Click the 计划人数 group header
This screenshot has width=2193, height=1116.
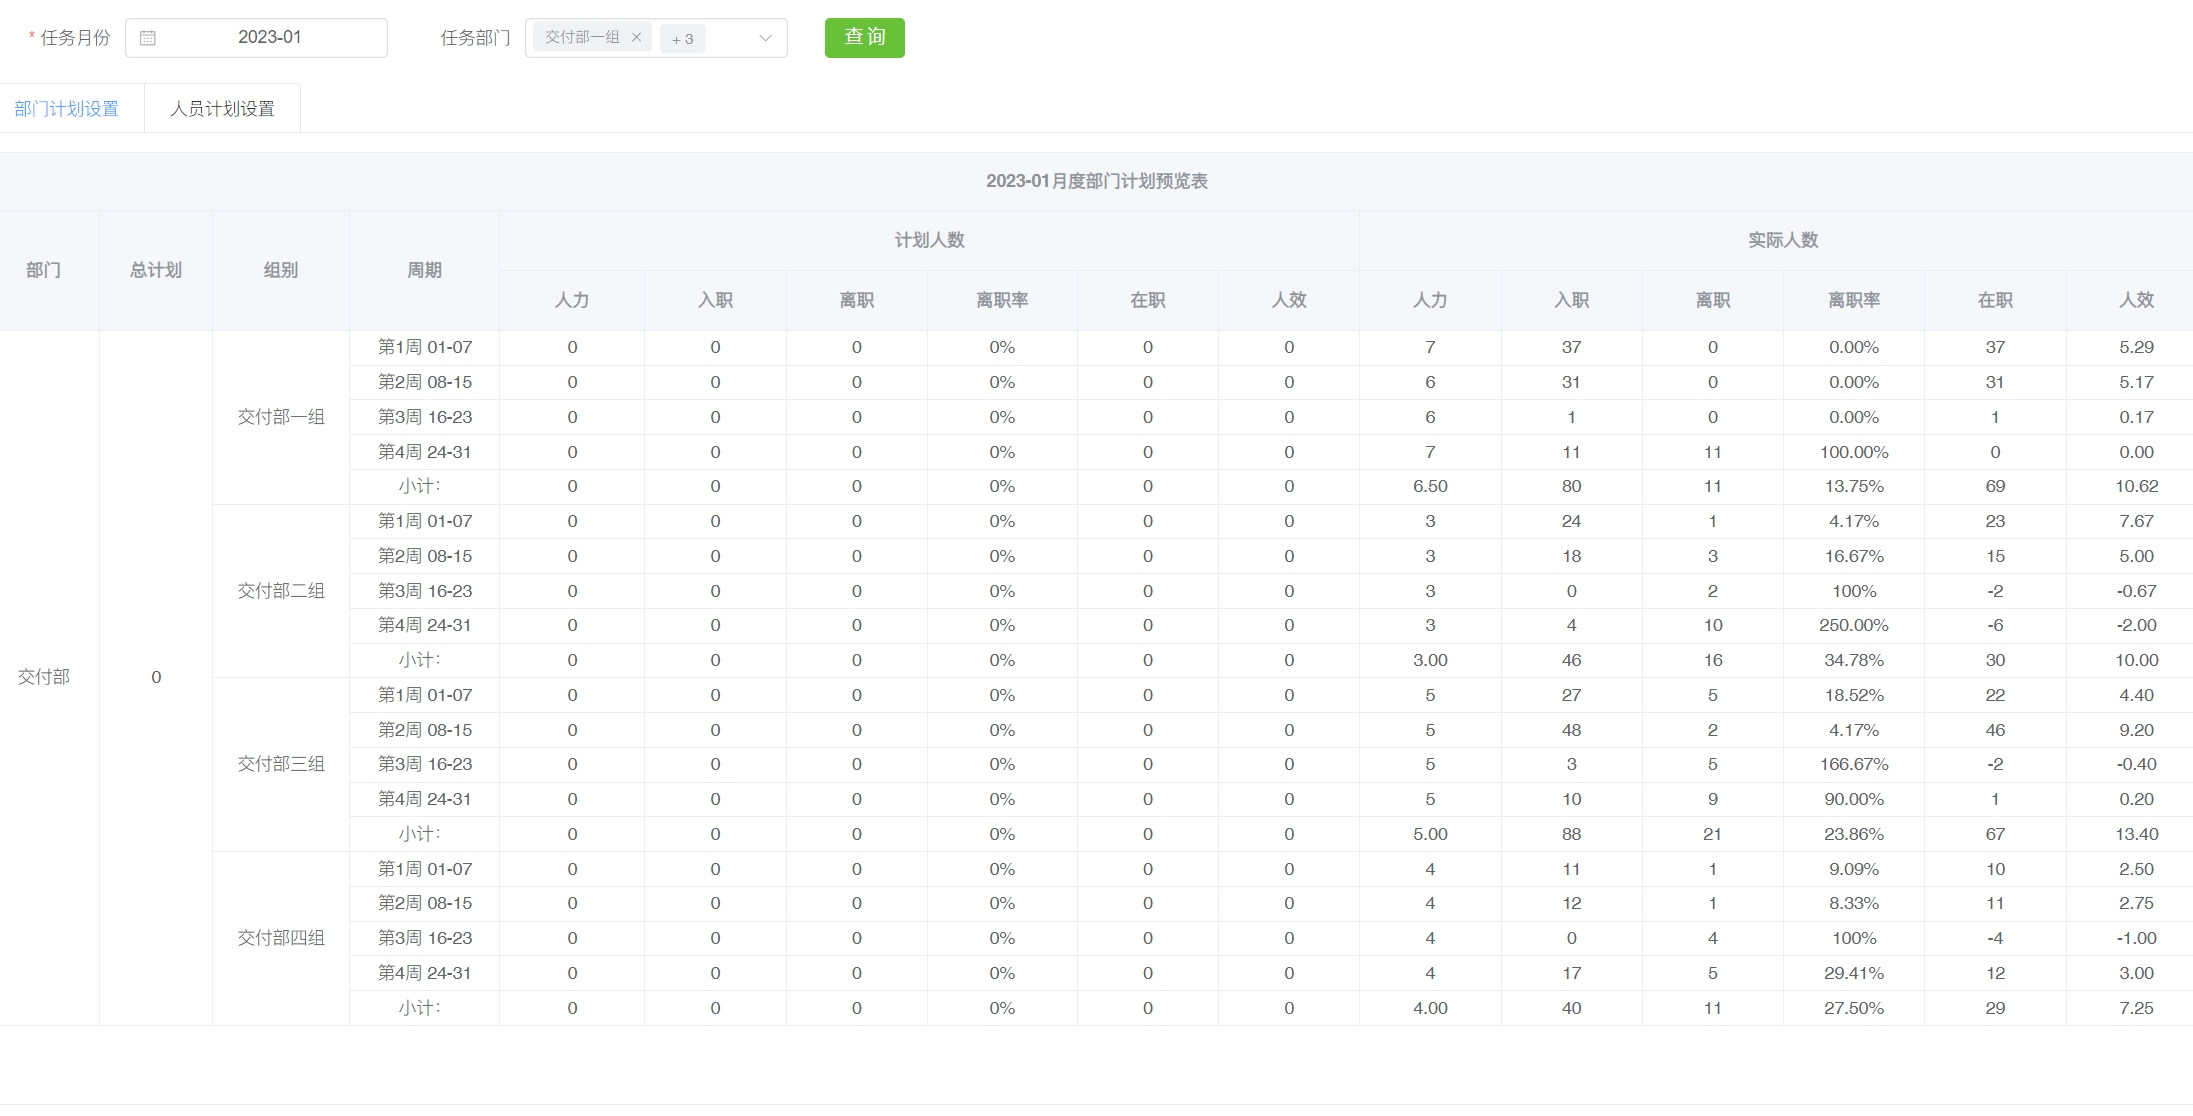click(929, 240)
